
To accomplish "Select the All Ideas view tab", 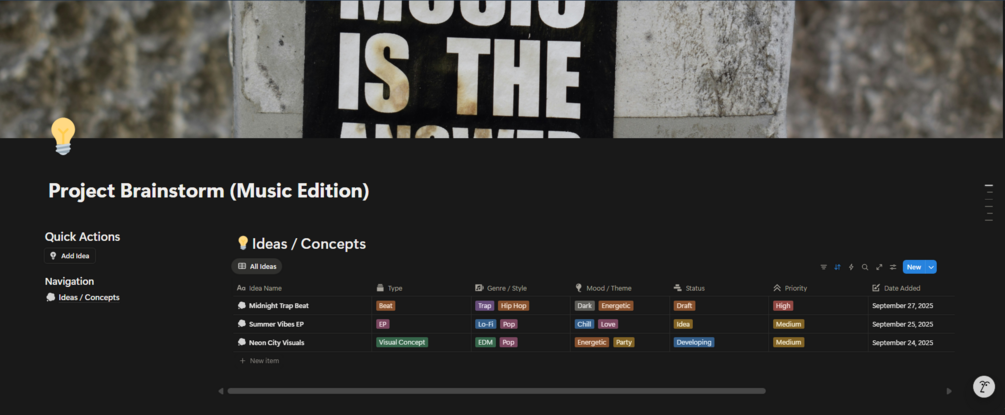I will (x=257, y=266).
